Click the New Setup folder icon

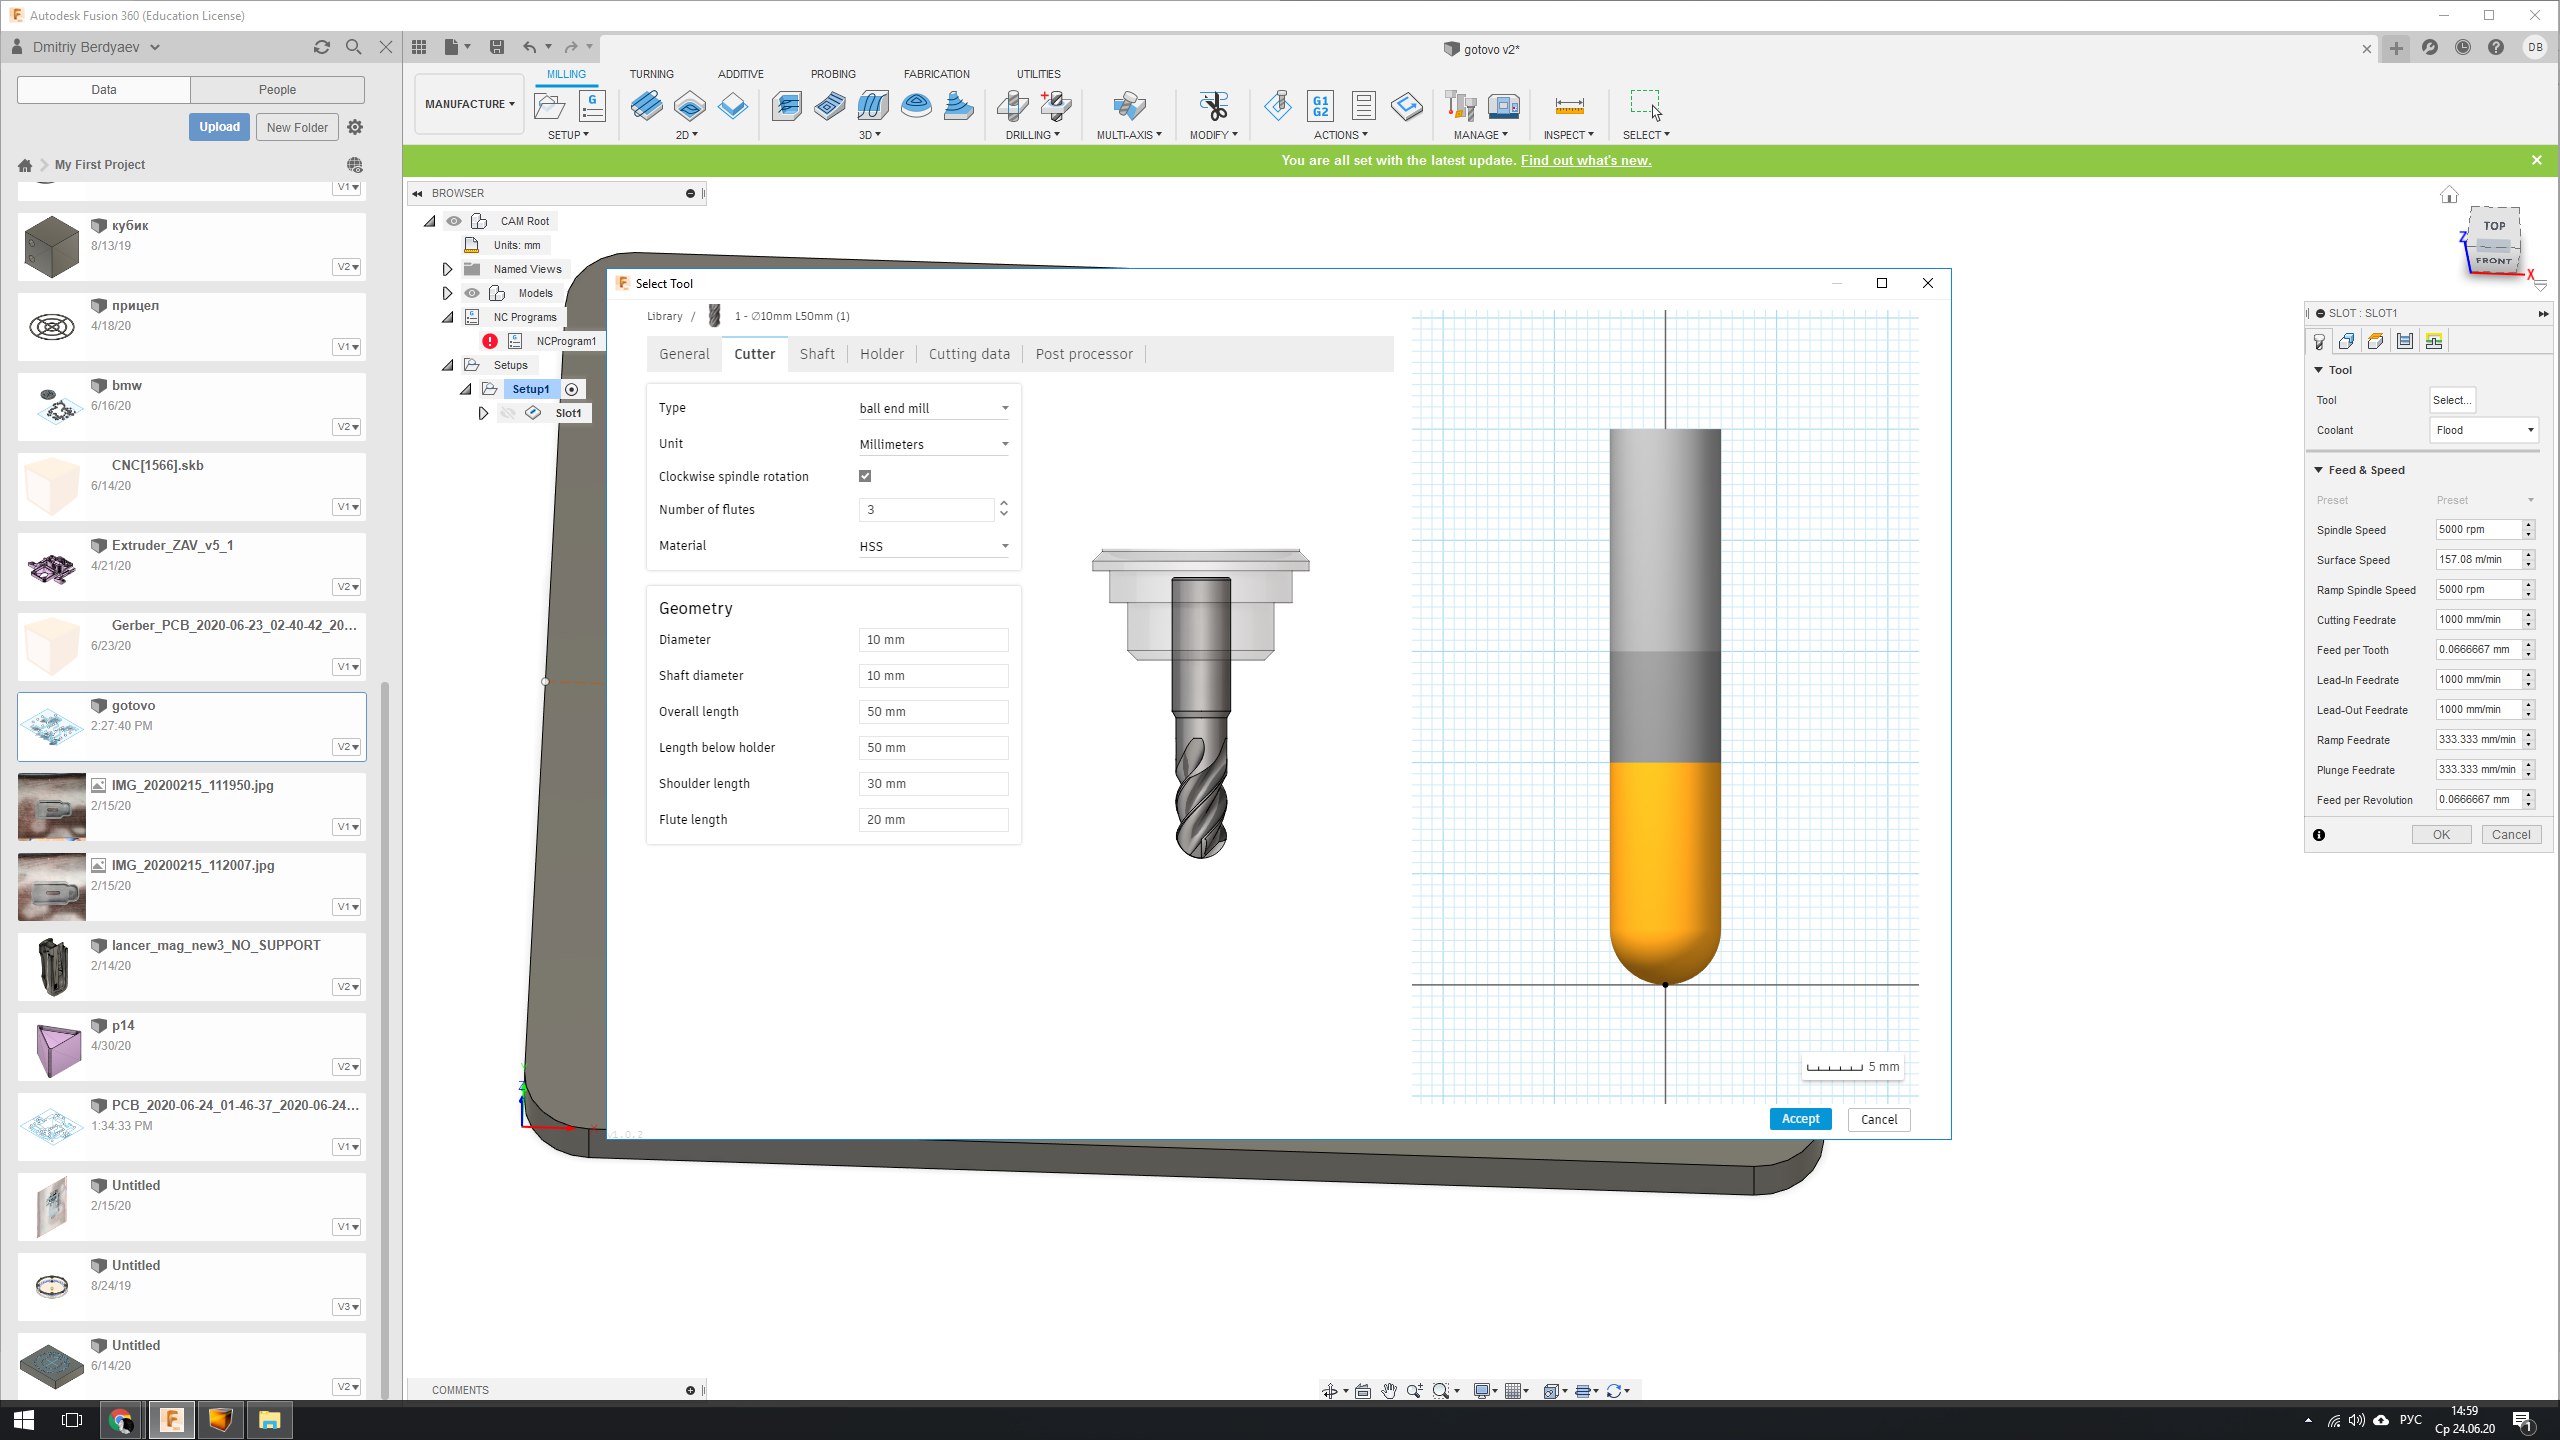click(x=550, y=105)
